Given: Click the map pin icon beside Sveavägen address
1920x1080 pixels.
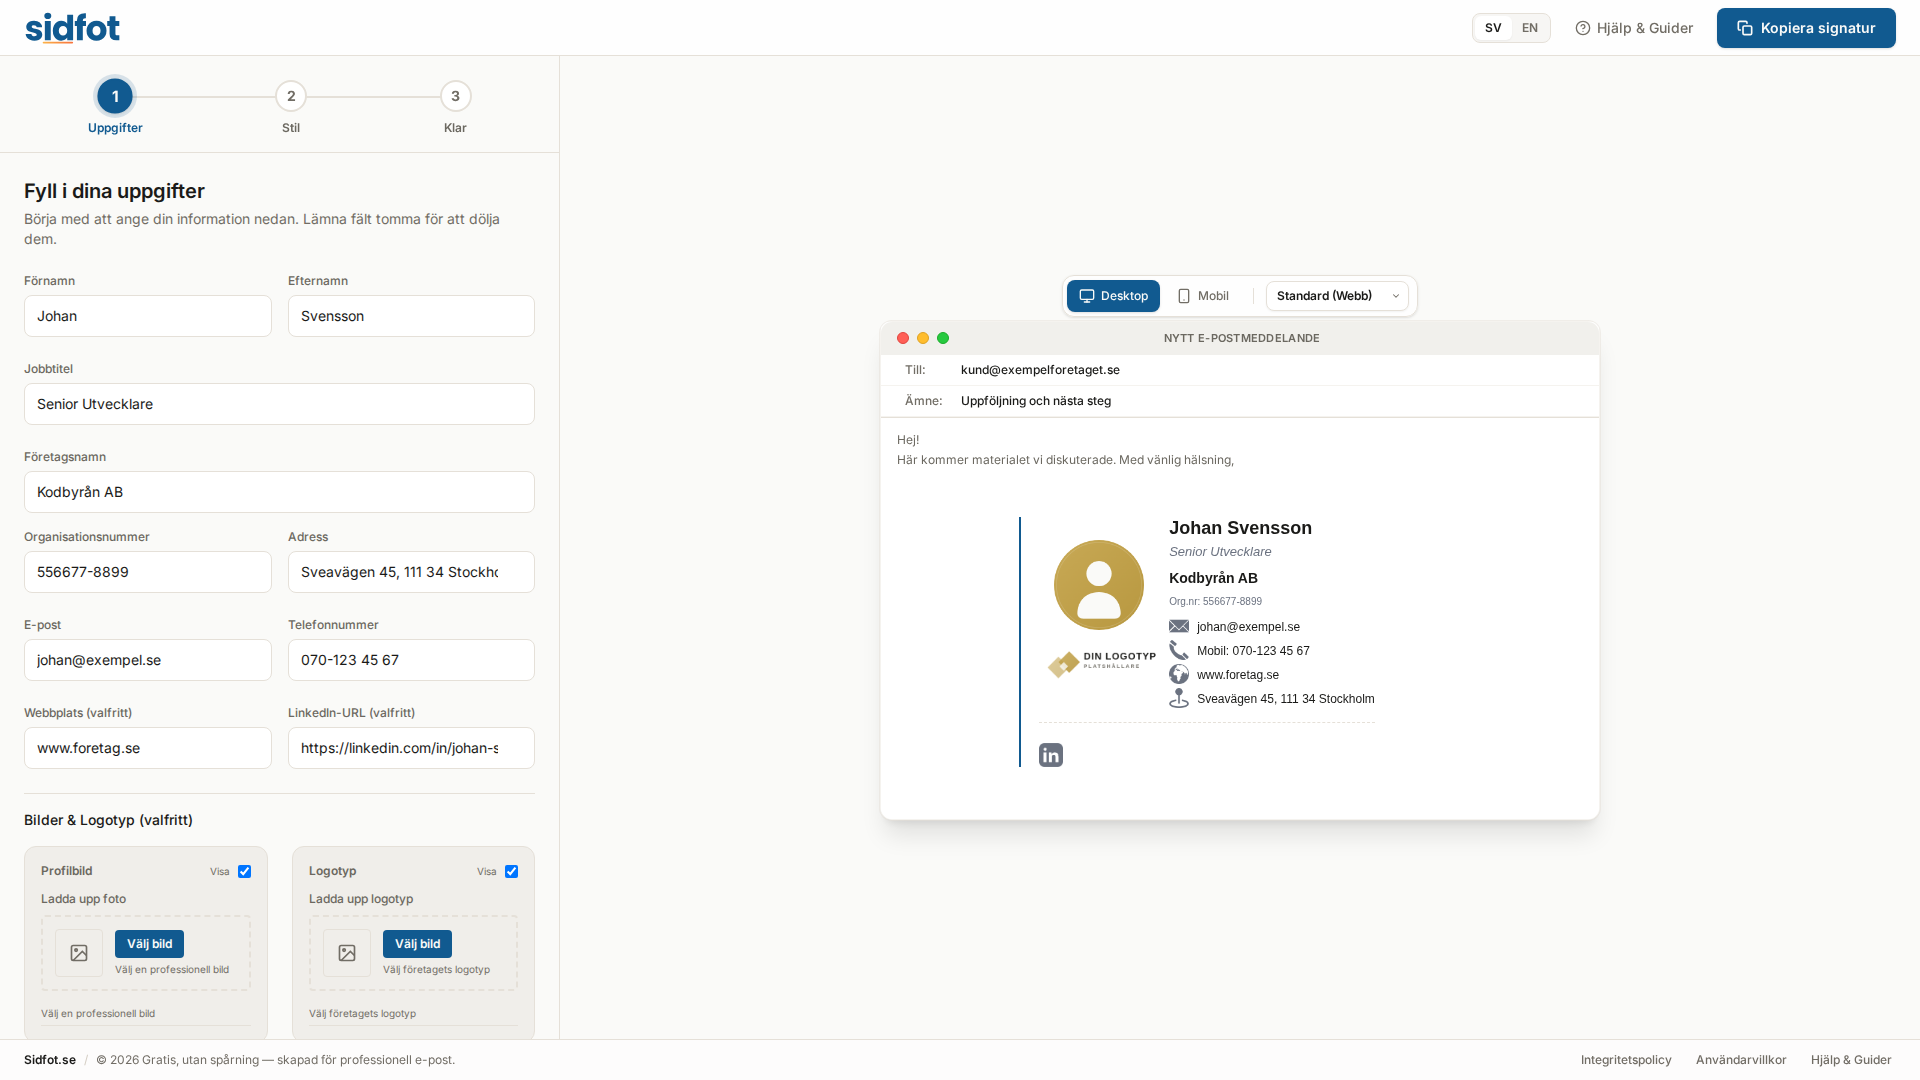Looking at the screenshot, I should click(1179, 698).
